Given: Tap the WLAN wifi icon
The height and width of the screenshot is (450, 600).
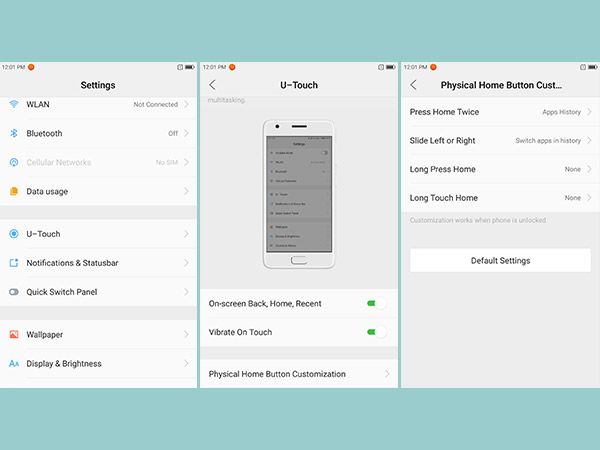Looking at the screenshot, I should click(x=14, y=104).
